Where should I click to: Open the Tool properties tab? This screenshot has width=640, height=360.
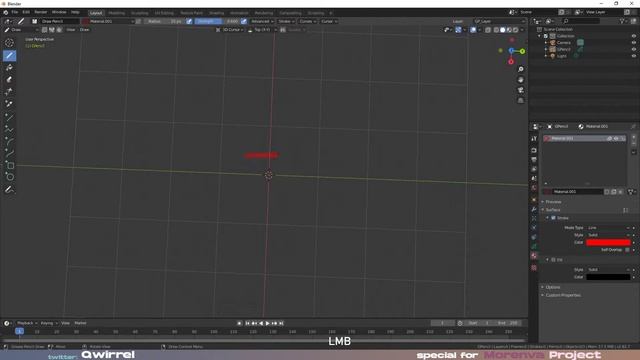[x=534, y=139]
